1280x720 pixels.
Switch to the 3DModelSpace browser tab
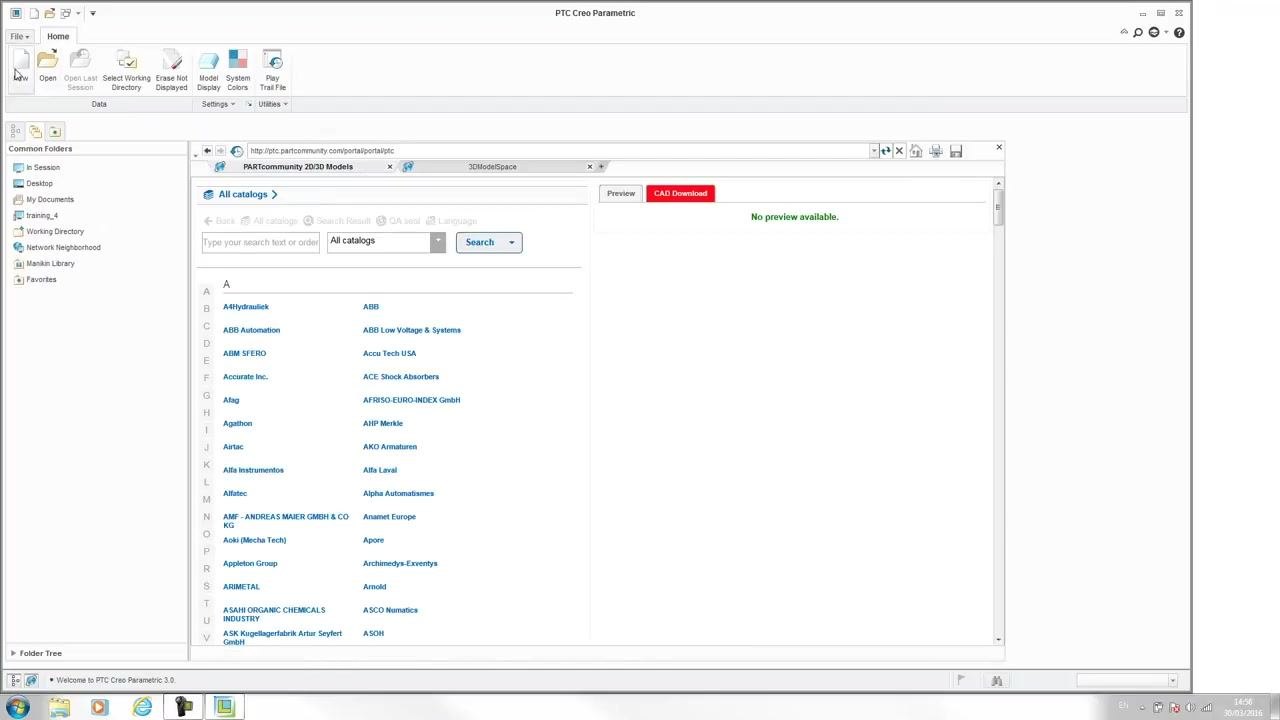coord(492,167)
